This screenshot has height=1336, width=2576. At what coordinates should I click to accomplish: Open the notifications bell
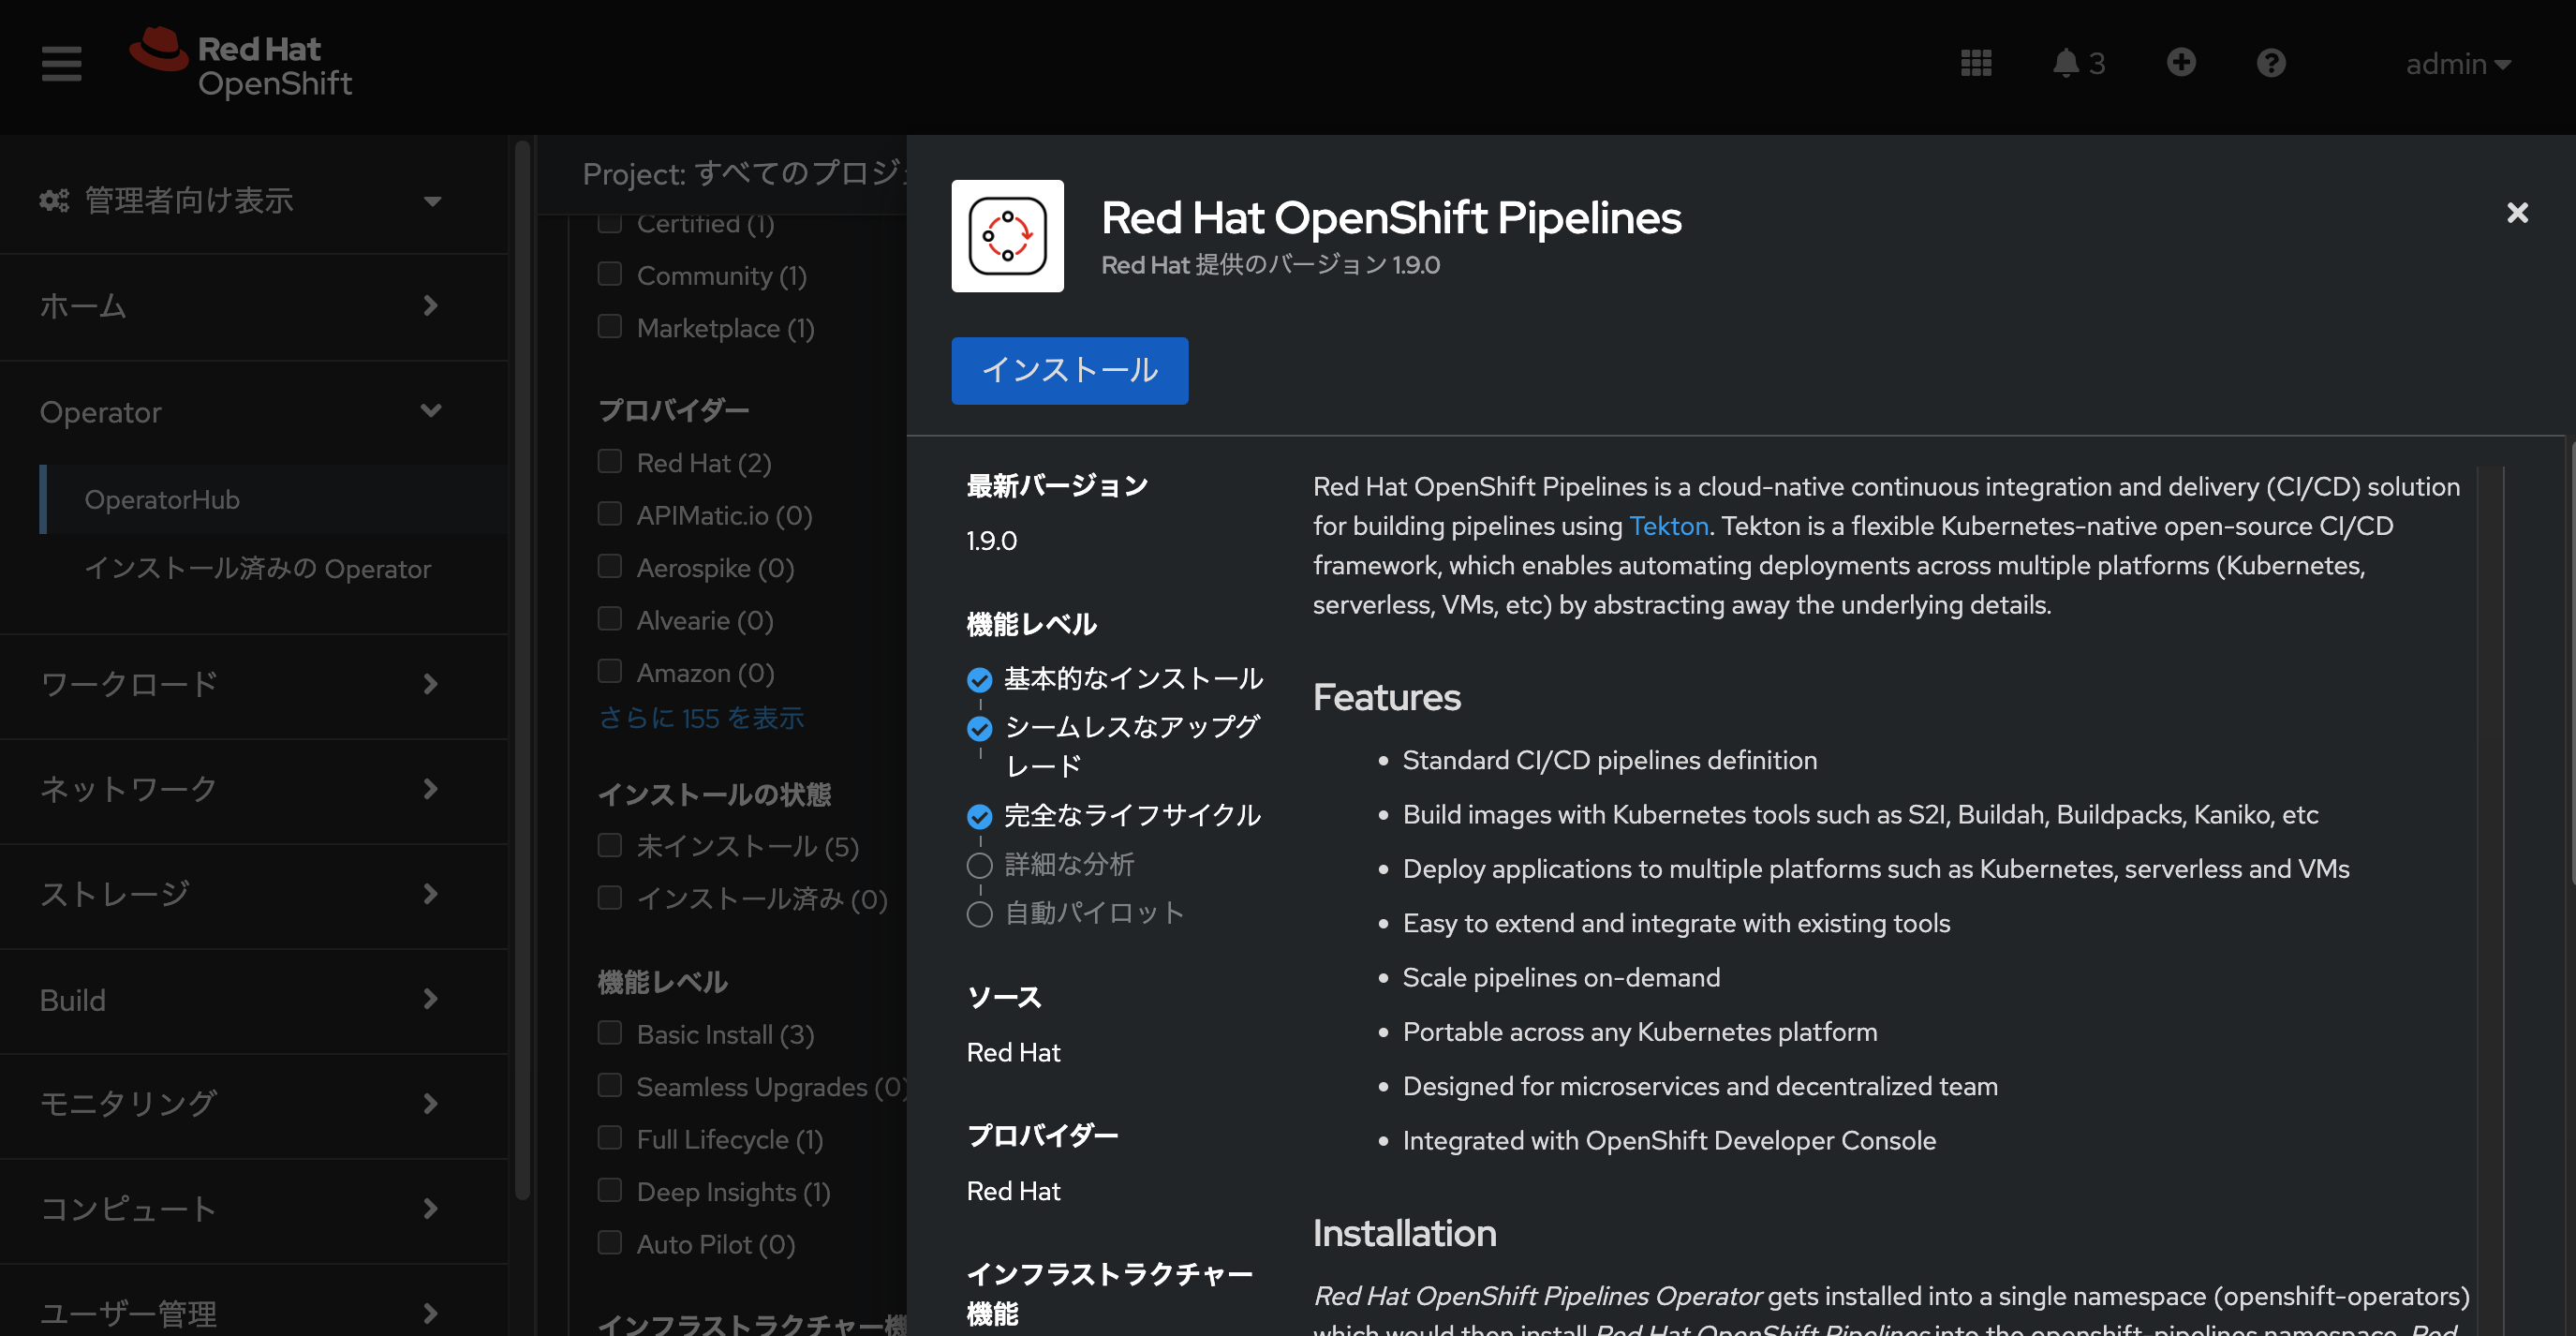point(2078,64)
